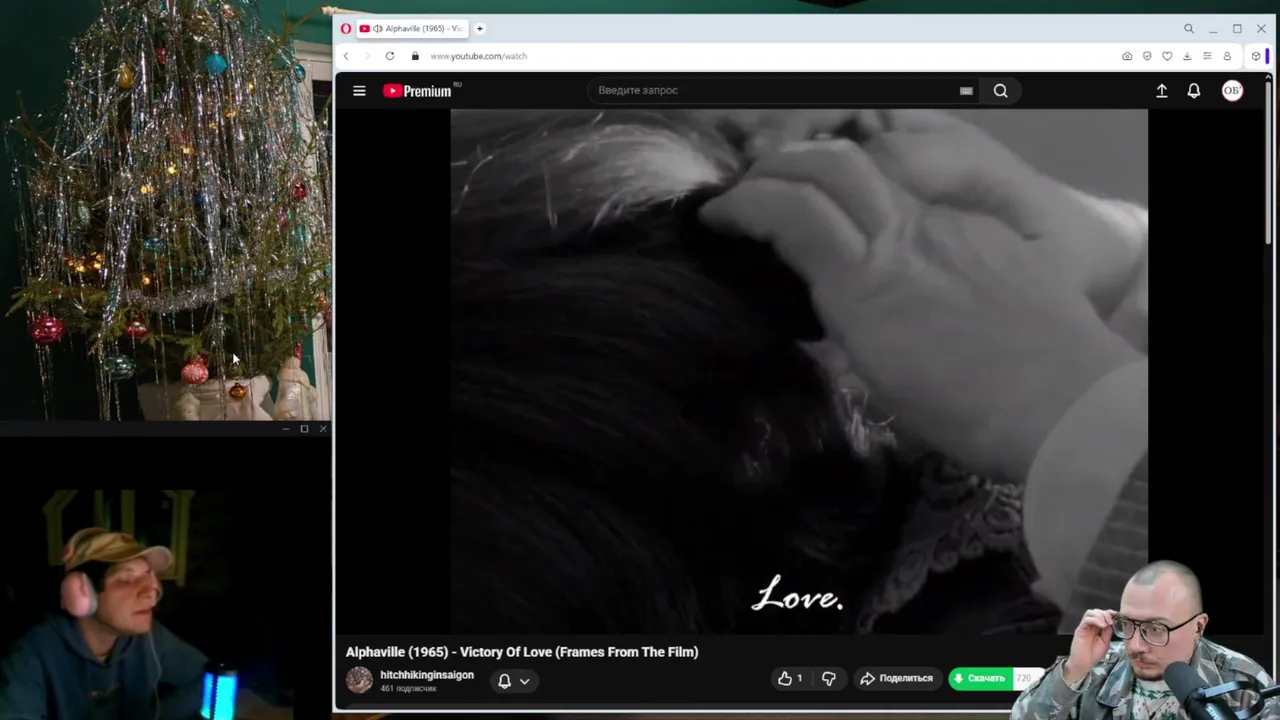Click the 461 подписчик subscriber count
This screenshot has height=720, width=1280.
pyautogui.click(x=408, y=688)
